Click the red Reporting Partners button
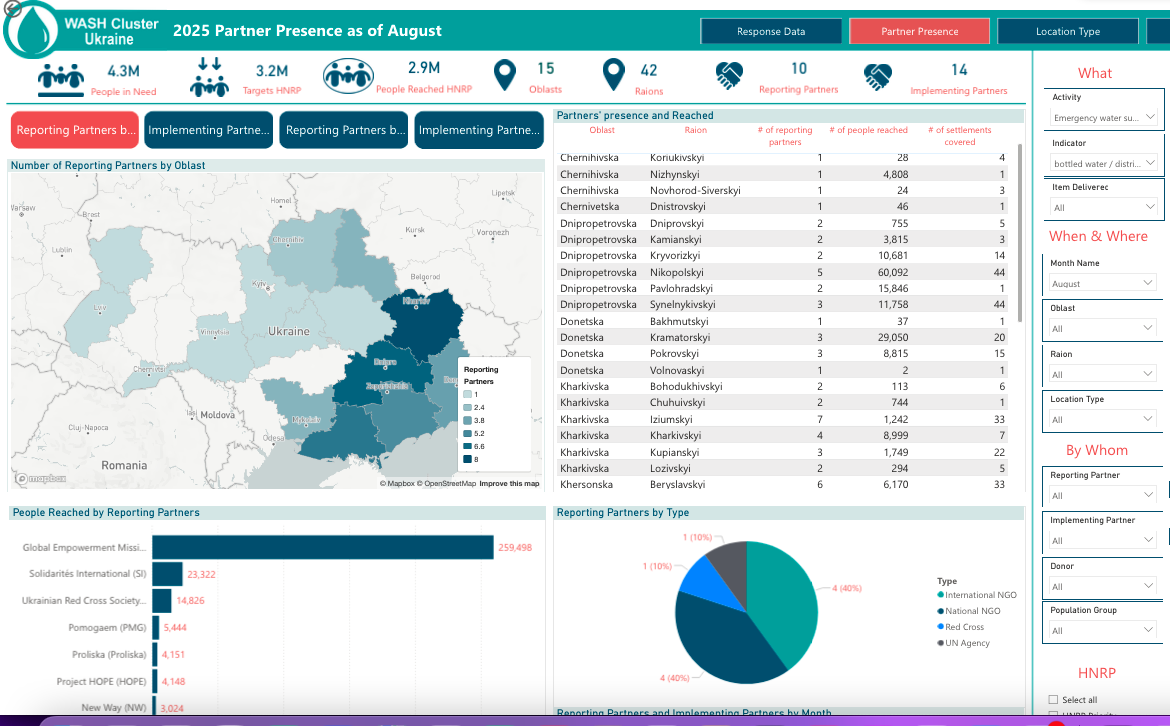1170x726 pixels. tap(76, 130)
